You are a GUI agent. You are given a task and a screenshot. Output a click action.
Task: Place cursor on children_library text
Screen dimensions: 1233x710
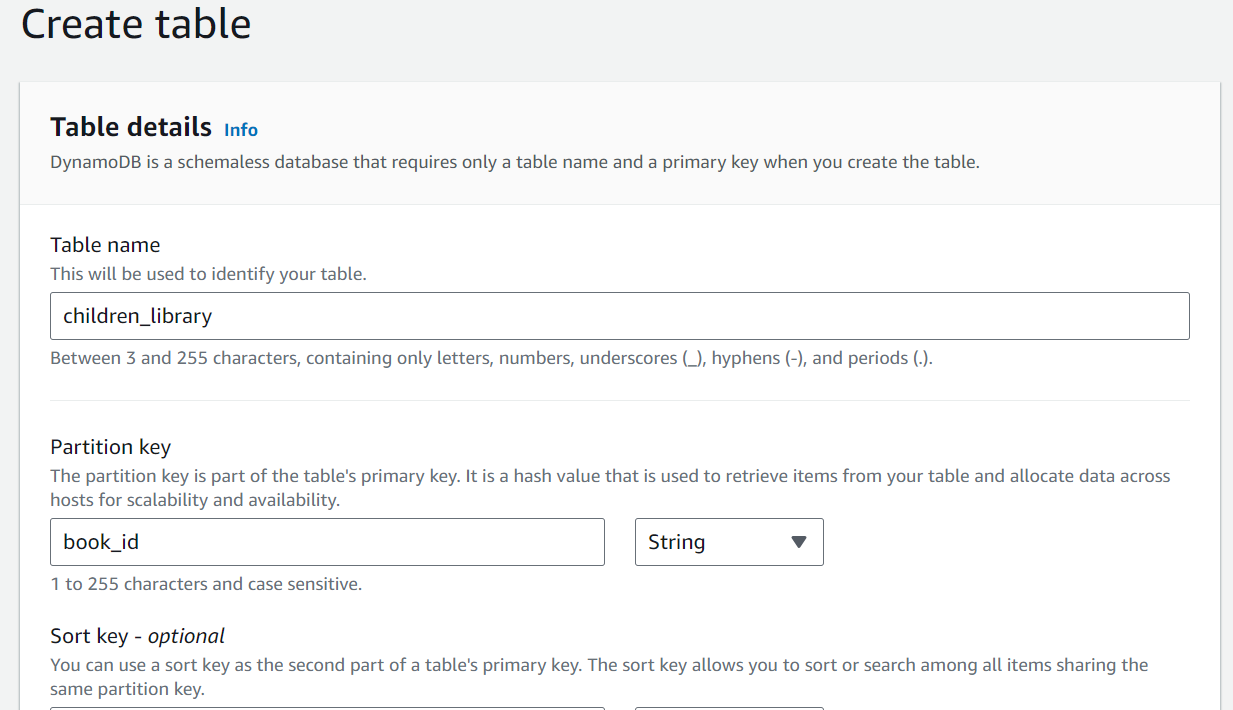[x=138, y=316]
